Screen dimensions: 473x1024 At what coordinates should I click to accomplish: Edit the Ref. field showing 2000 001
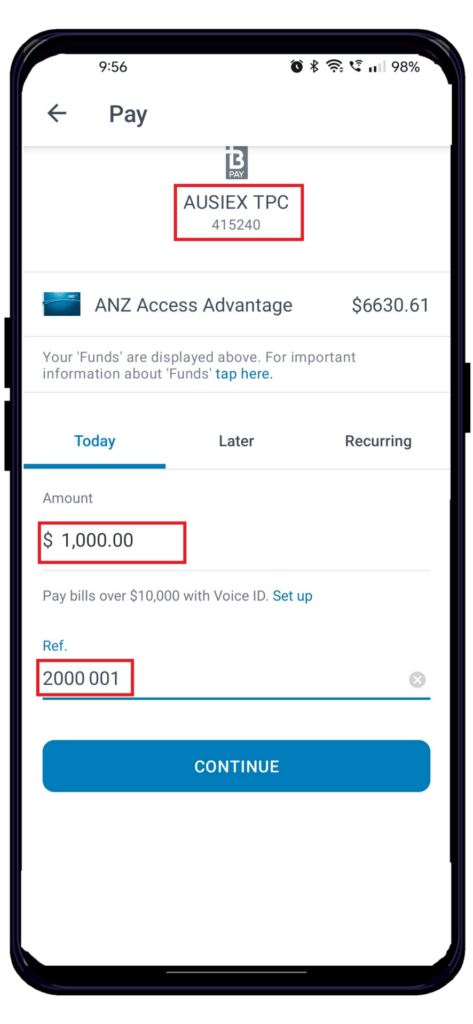click(x=236, y=679)
